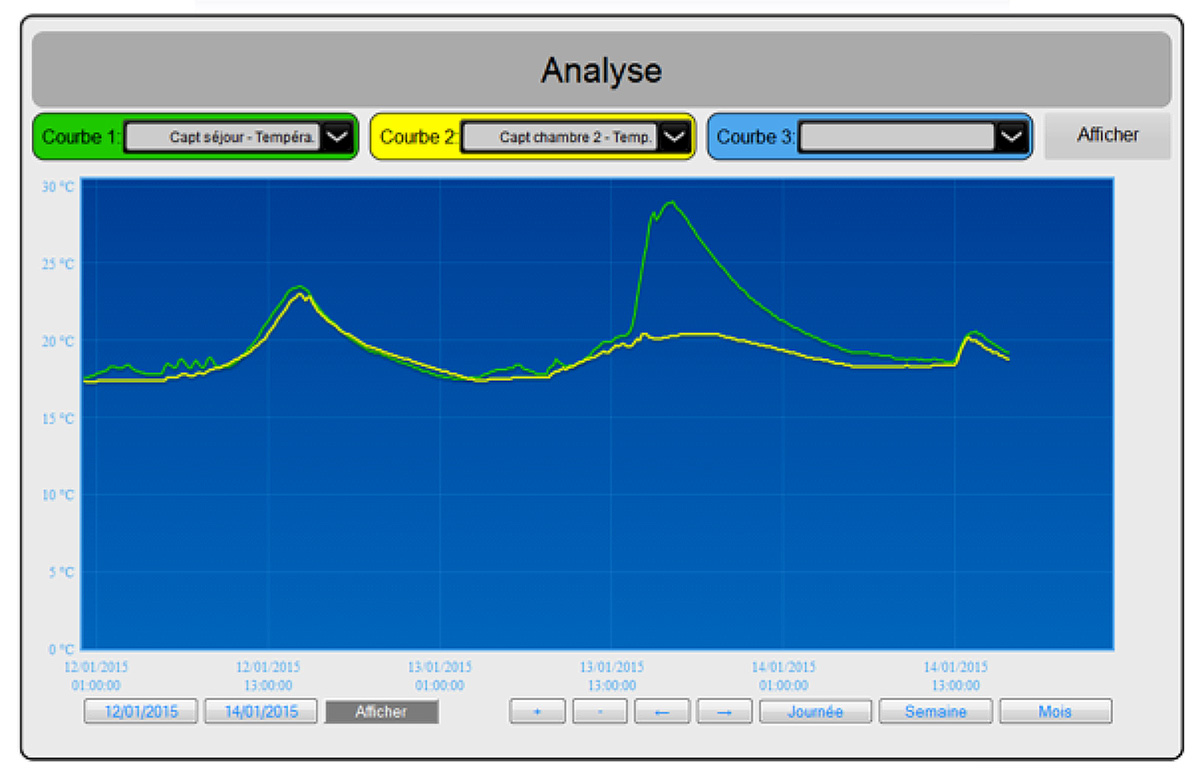
Task: Click the Analyse title bar
Action: click(x=601, y=70)
